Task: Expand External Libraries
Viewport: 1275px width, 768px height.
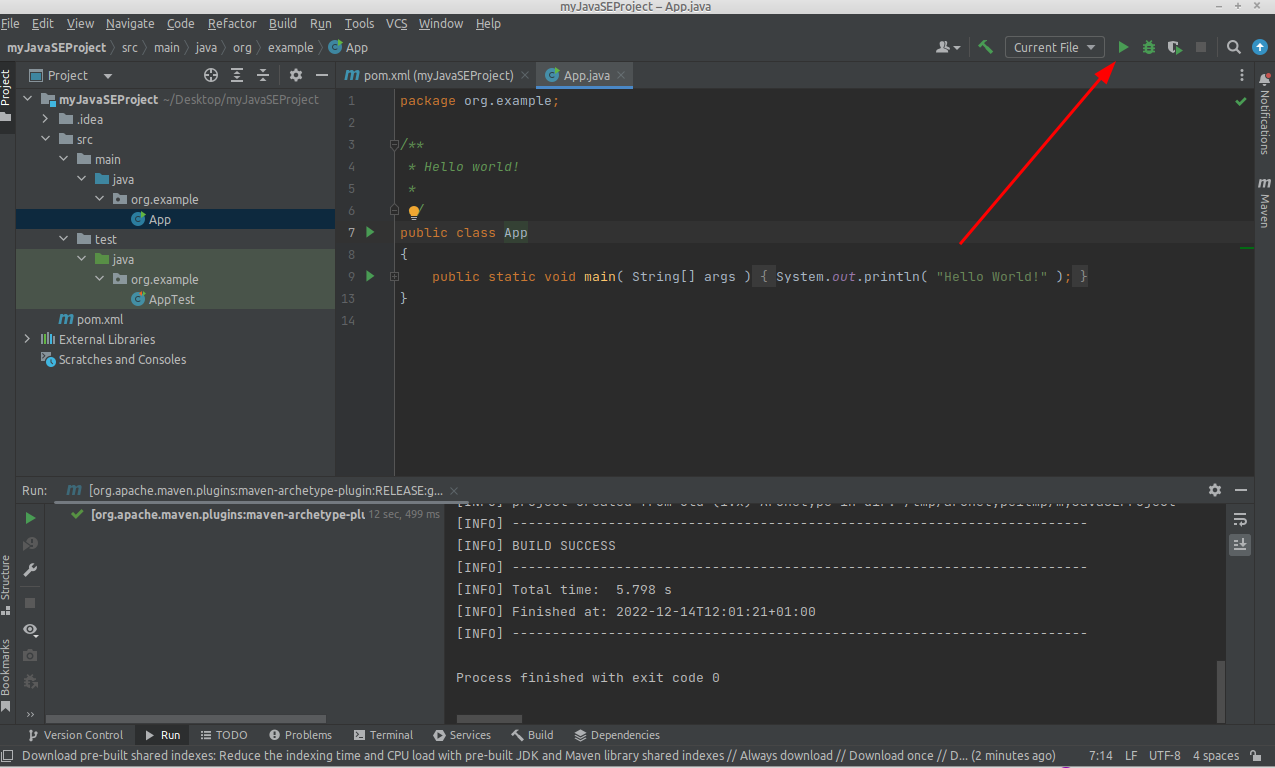Action: (27, 339)
